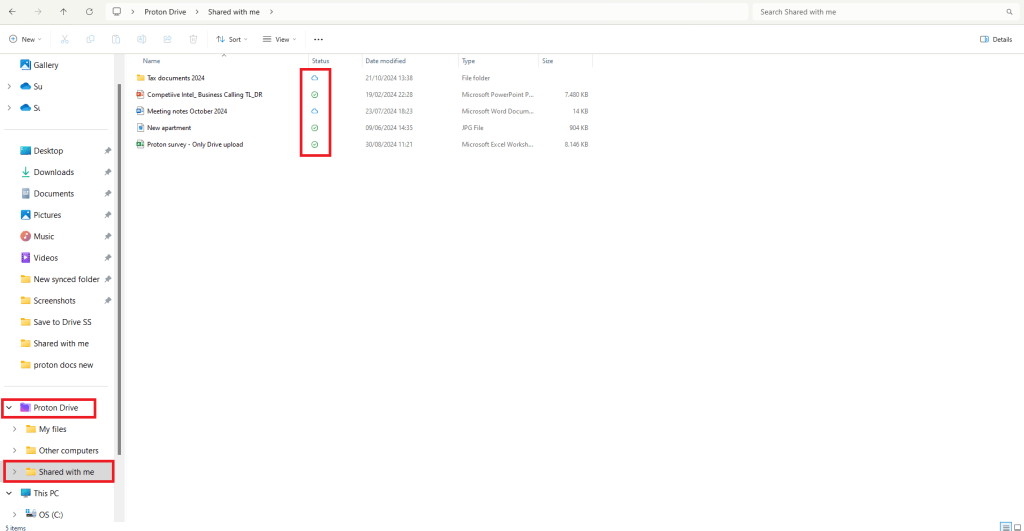
Task: Sort by the Type column header
Action: click(468, 61)
